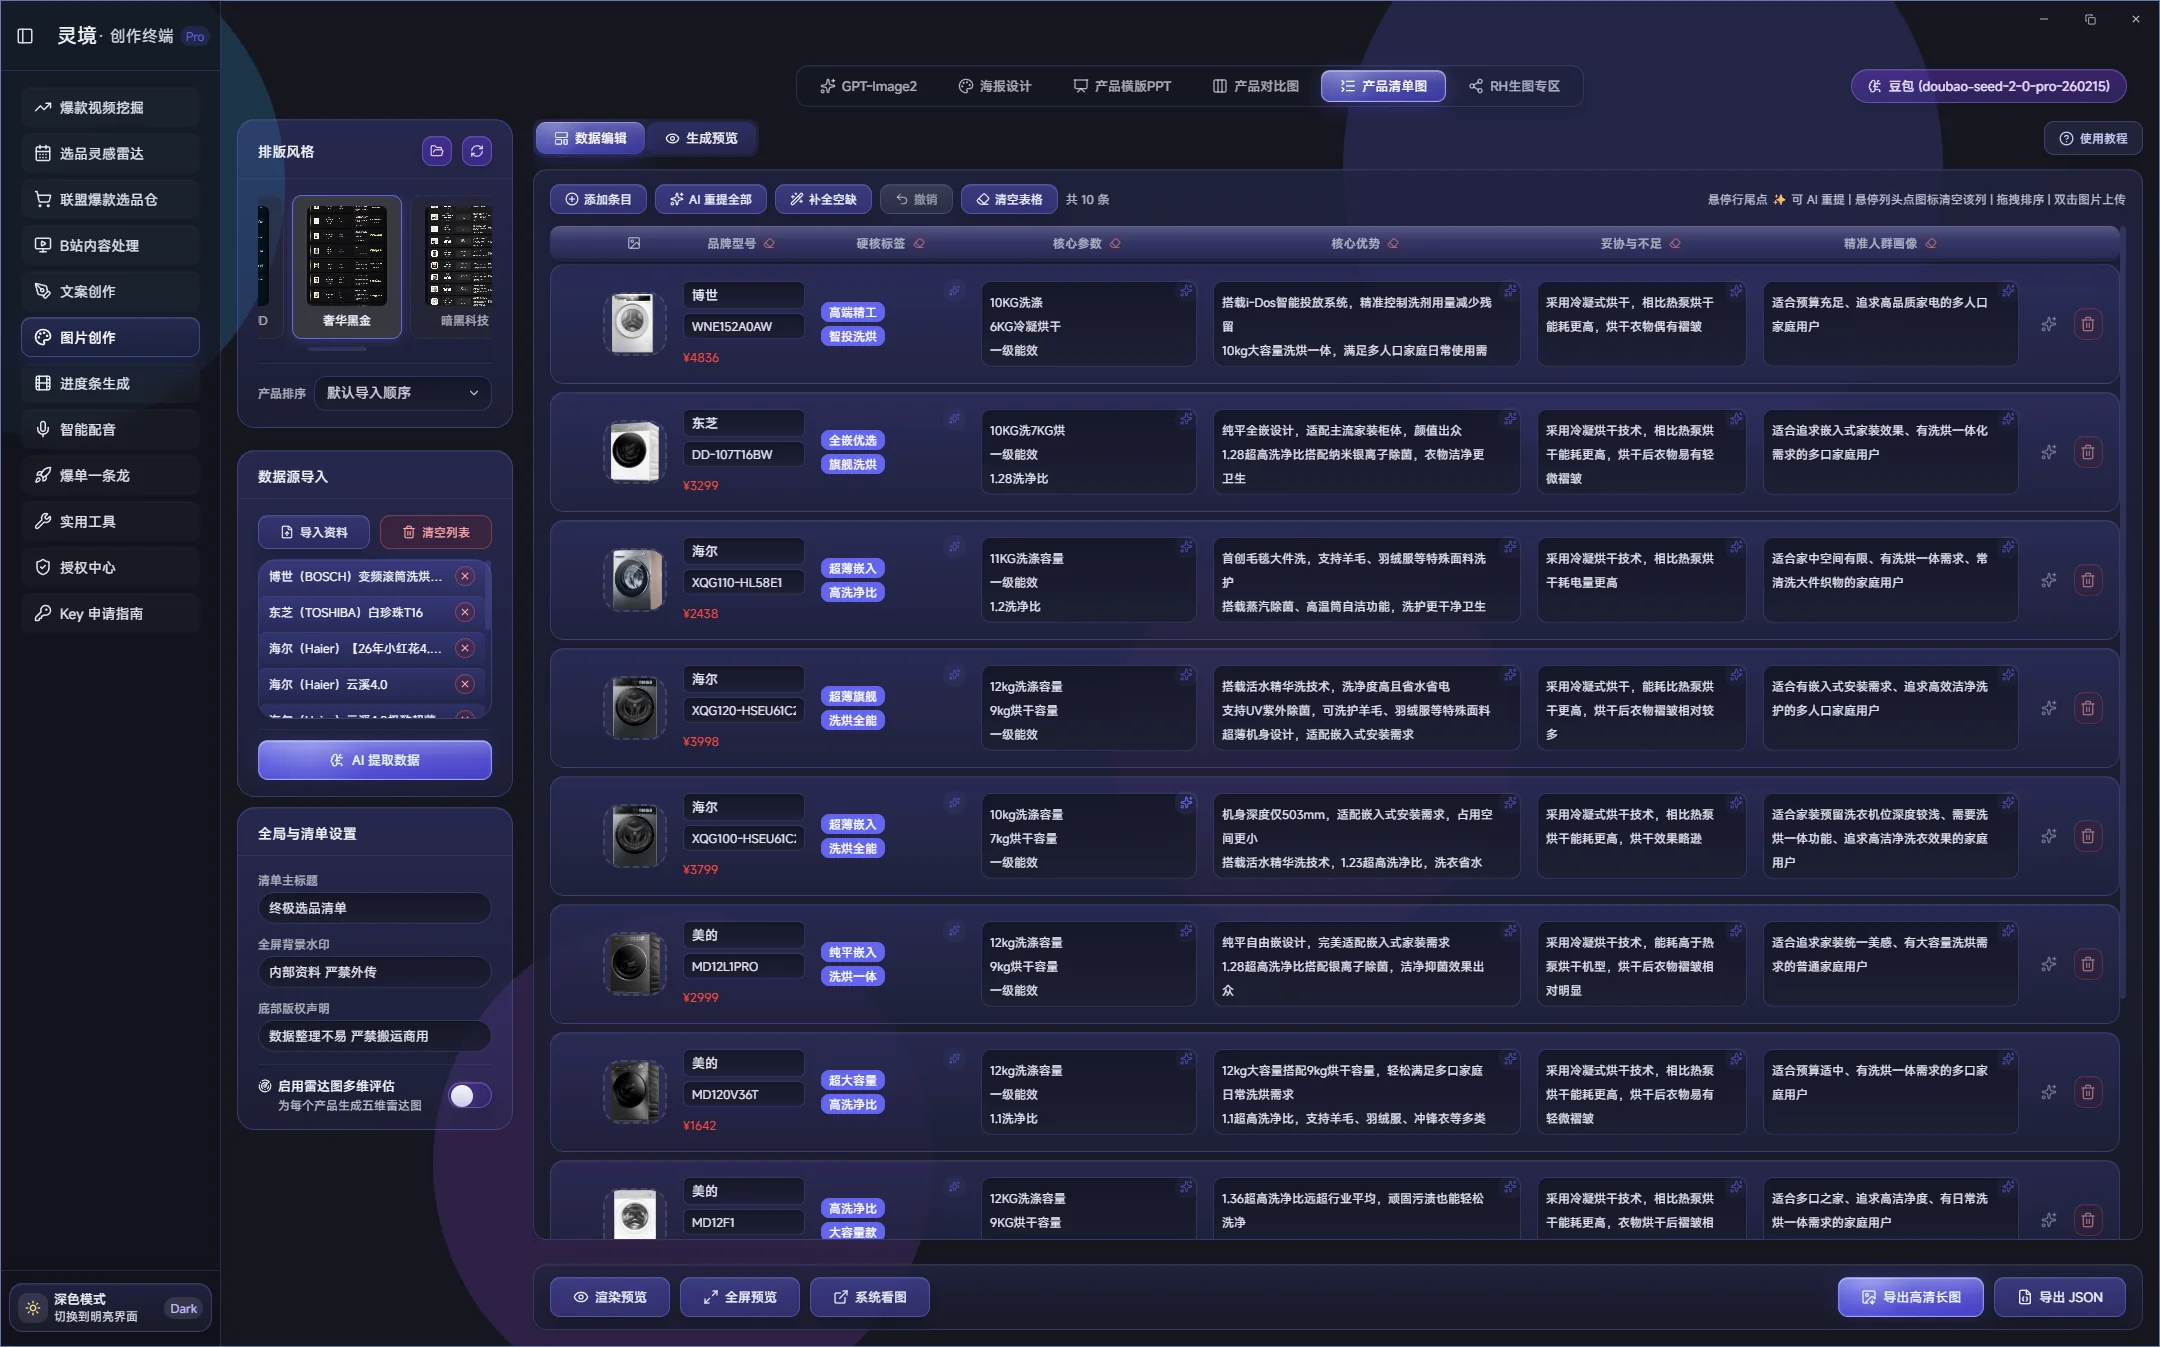Screen dimensions: 2160x1347
Task: Click the 全屏预览 button
Action: point(740,1297)
